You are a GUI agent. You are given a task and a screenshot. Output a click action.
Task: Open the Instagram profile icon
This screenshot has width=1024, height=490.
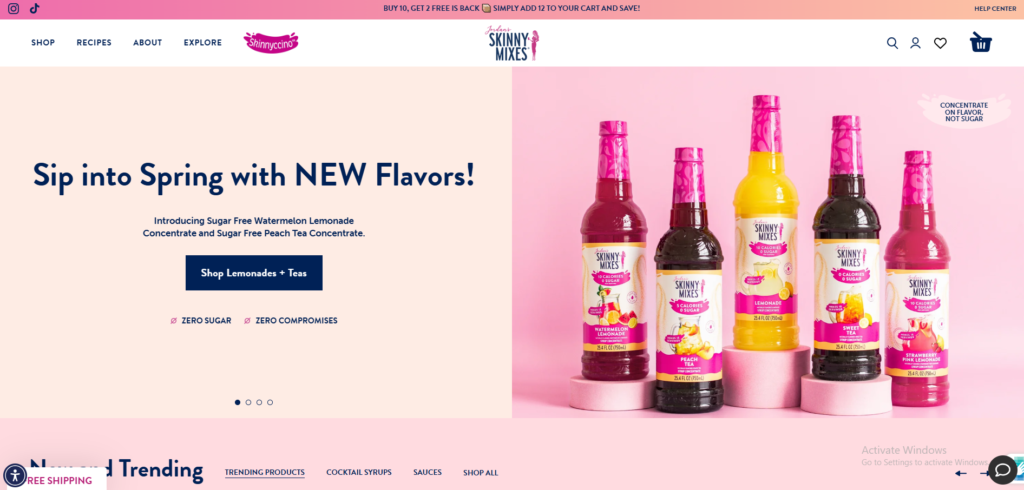13,9
